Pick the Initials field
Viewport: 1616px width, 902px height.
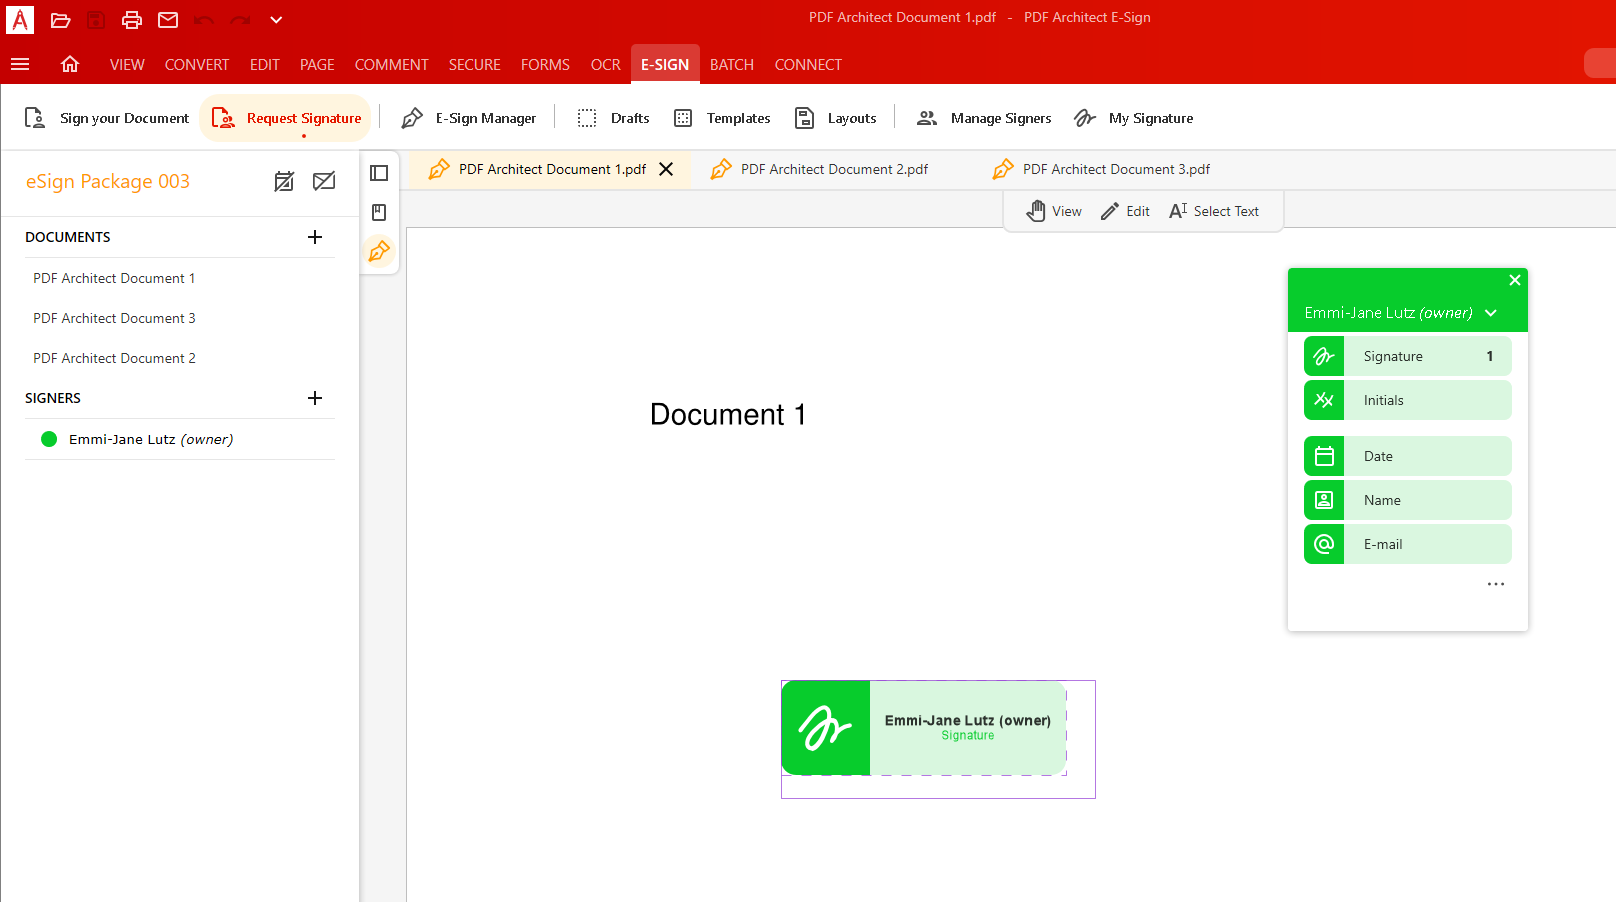coord(1408,400)
